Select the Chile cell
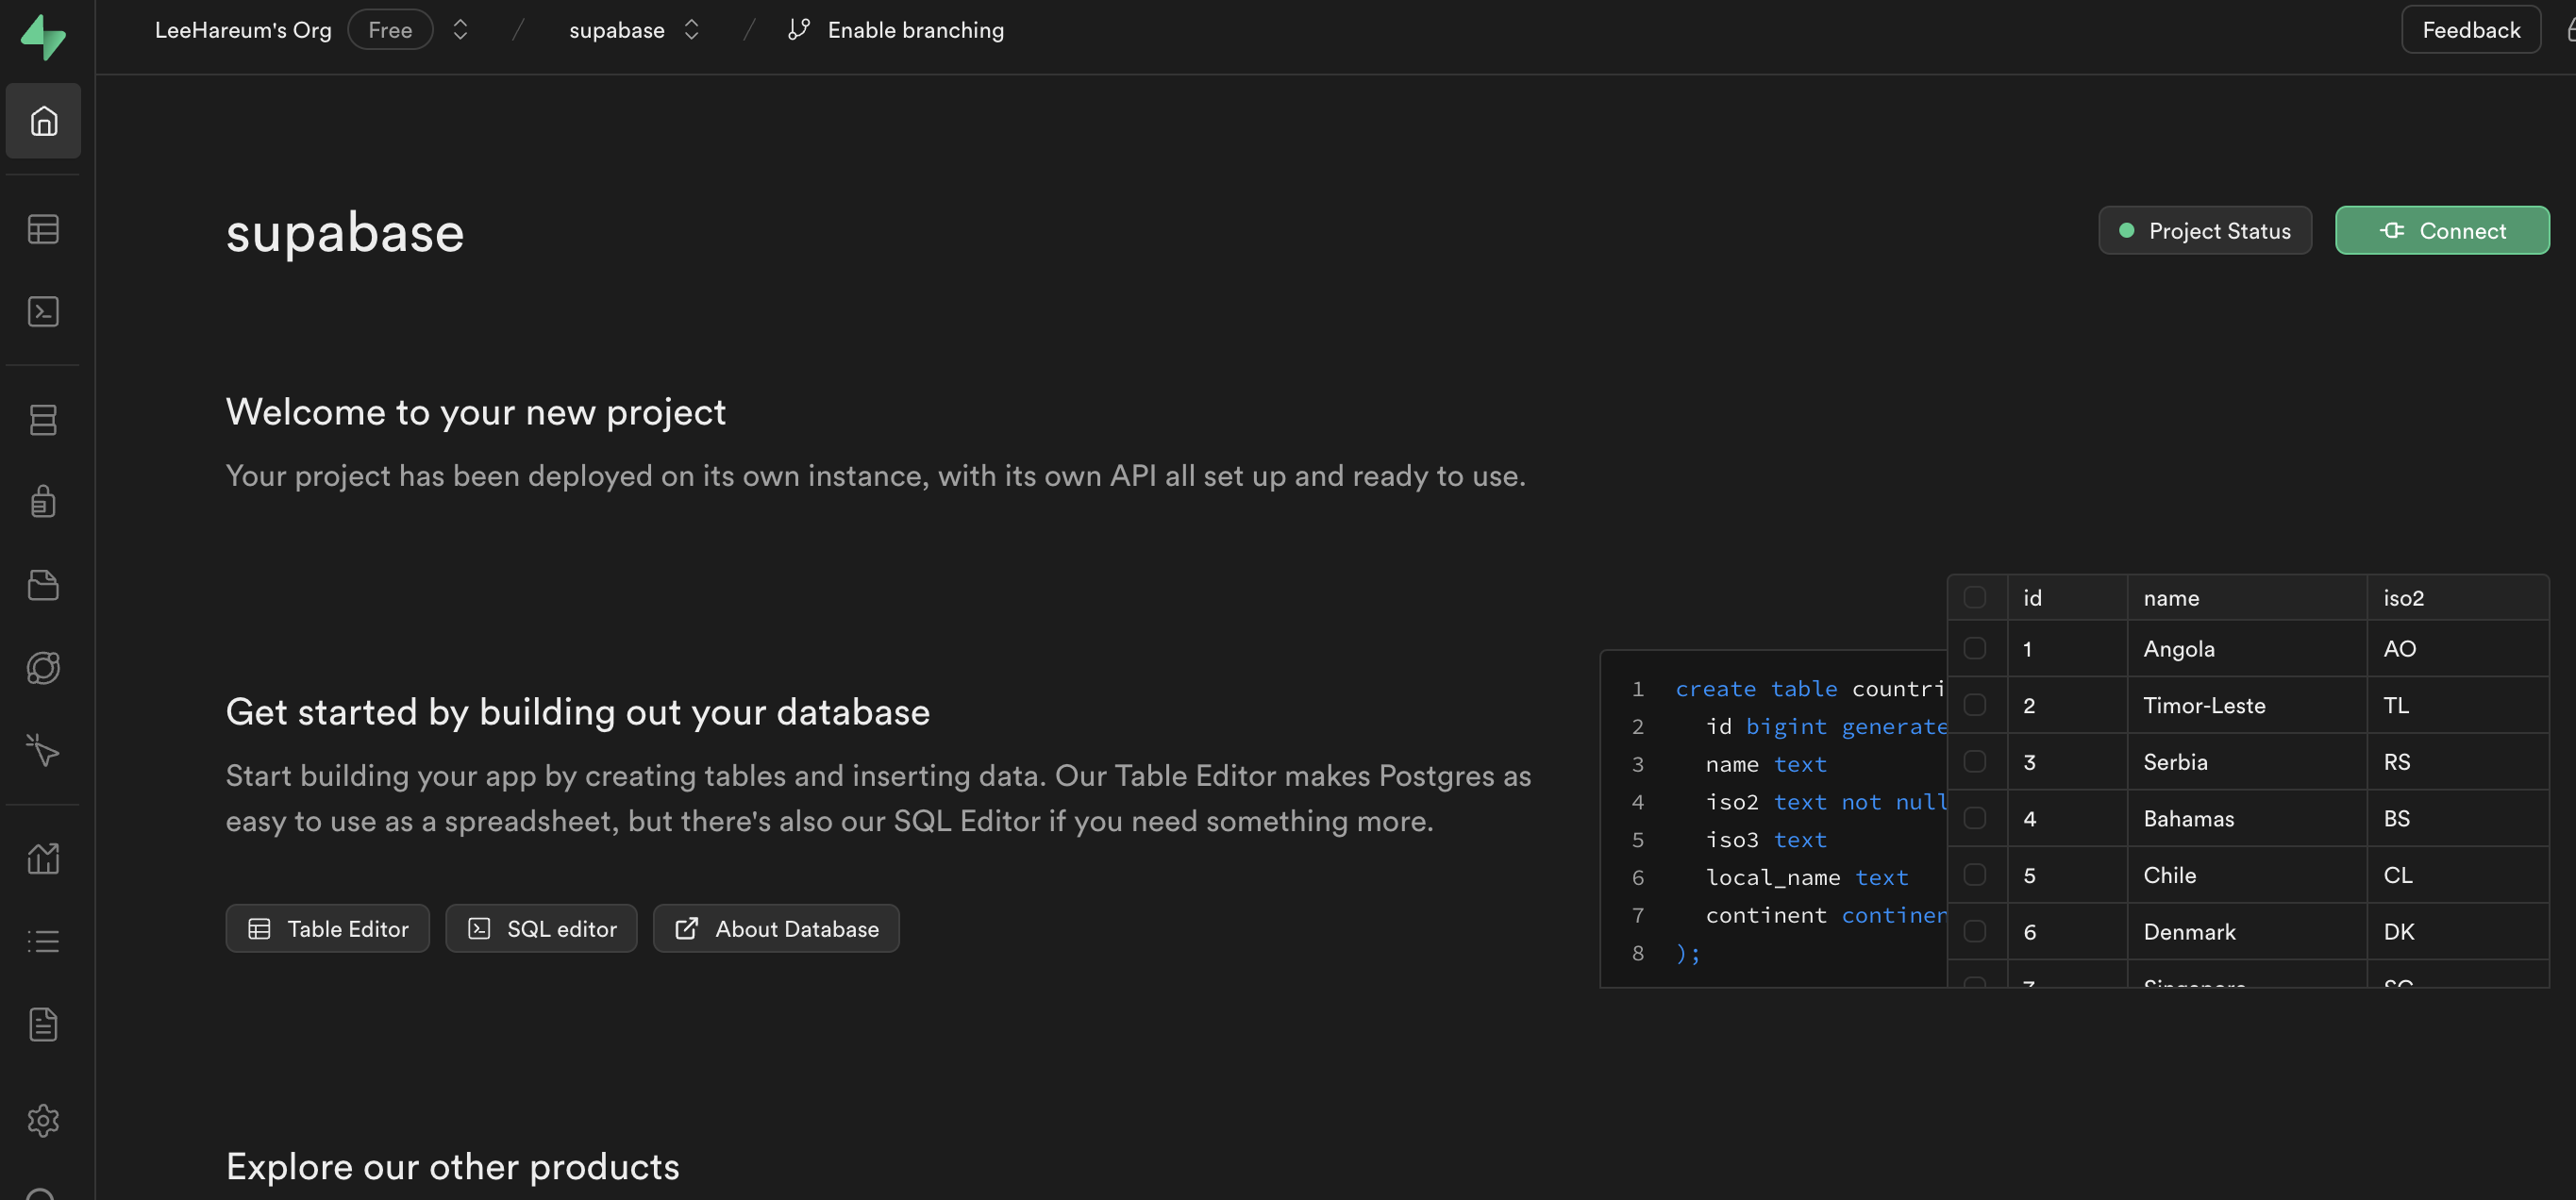Viewport: 2576px width, 1200px height. point(2247,875)
